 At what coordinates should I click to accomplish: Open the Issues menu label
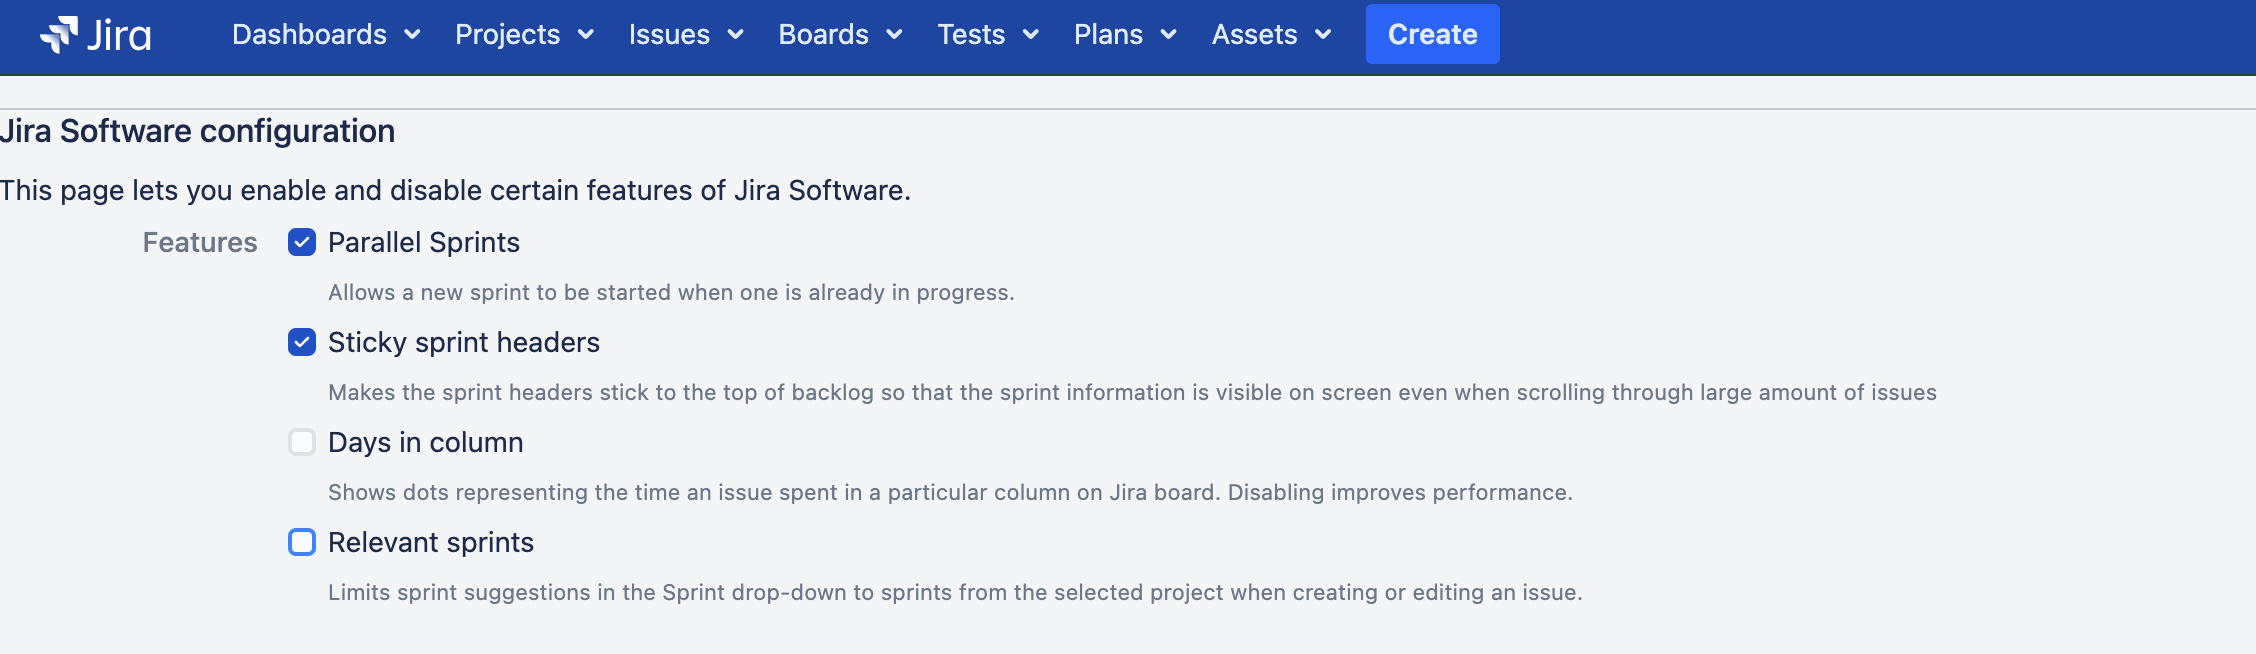point(669,34)
